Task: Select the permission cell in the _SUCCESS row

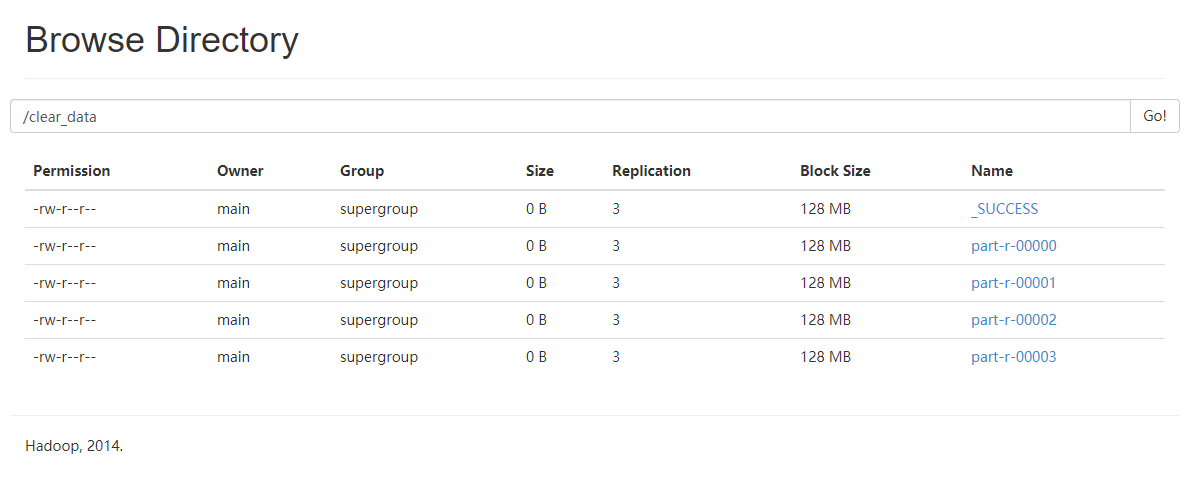Action: [x=65, y=209]
